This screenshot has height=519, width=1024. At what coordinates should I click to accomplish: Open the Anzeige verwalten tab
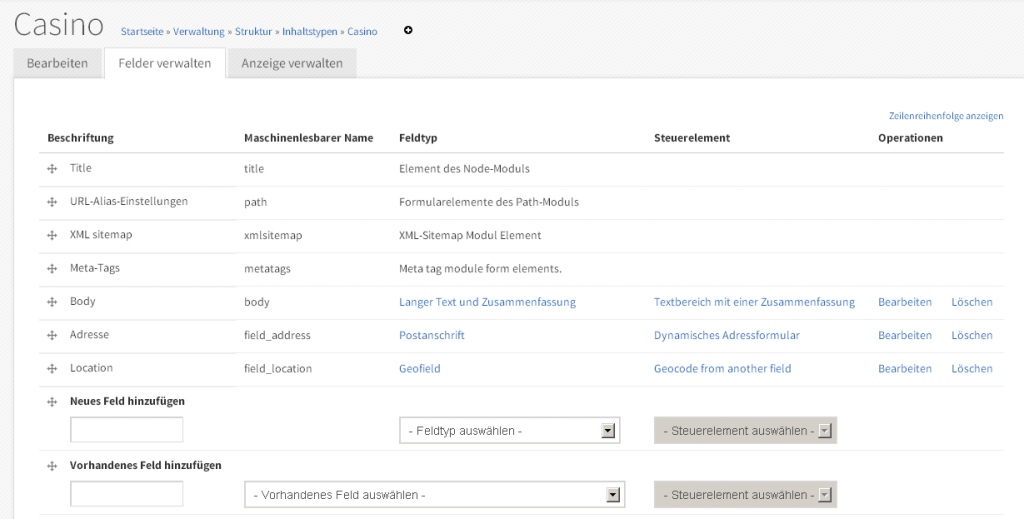(x=291, y=64)
